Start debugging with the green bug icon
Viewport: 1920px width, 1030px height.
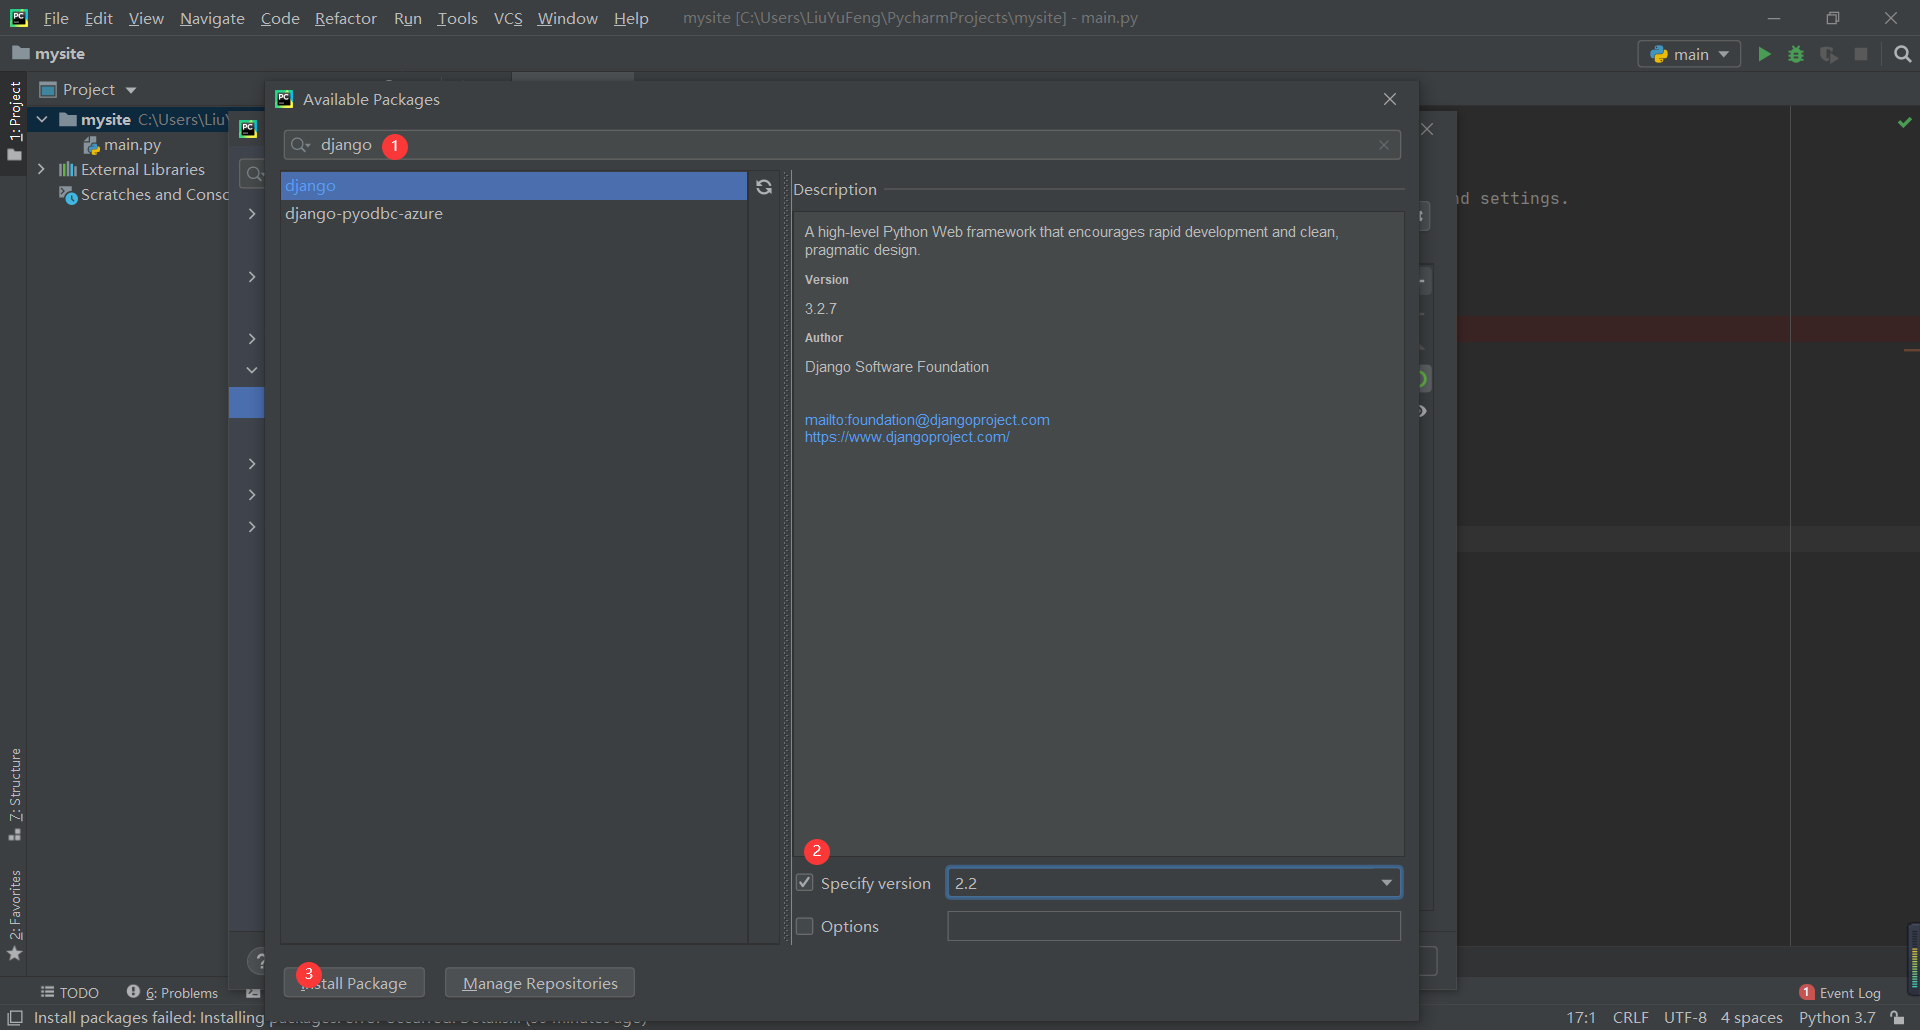tap(1796, 54)
